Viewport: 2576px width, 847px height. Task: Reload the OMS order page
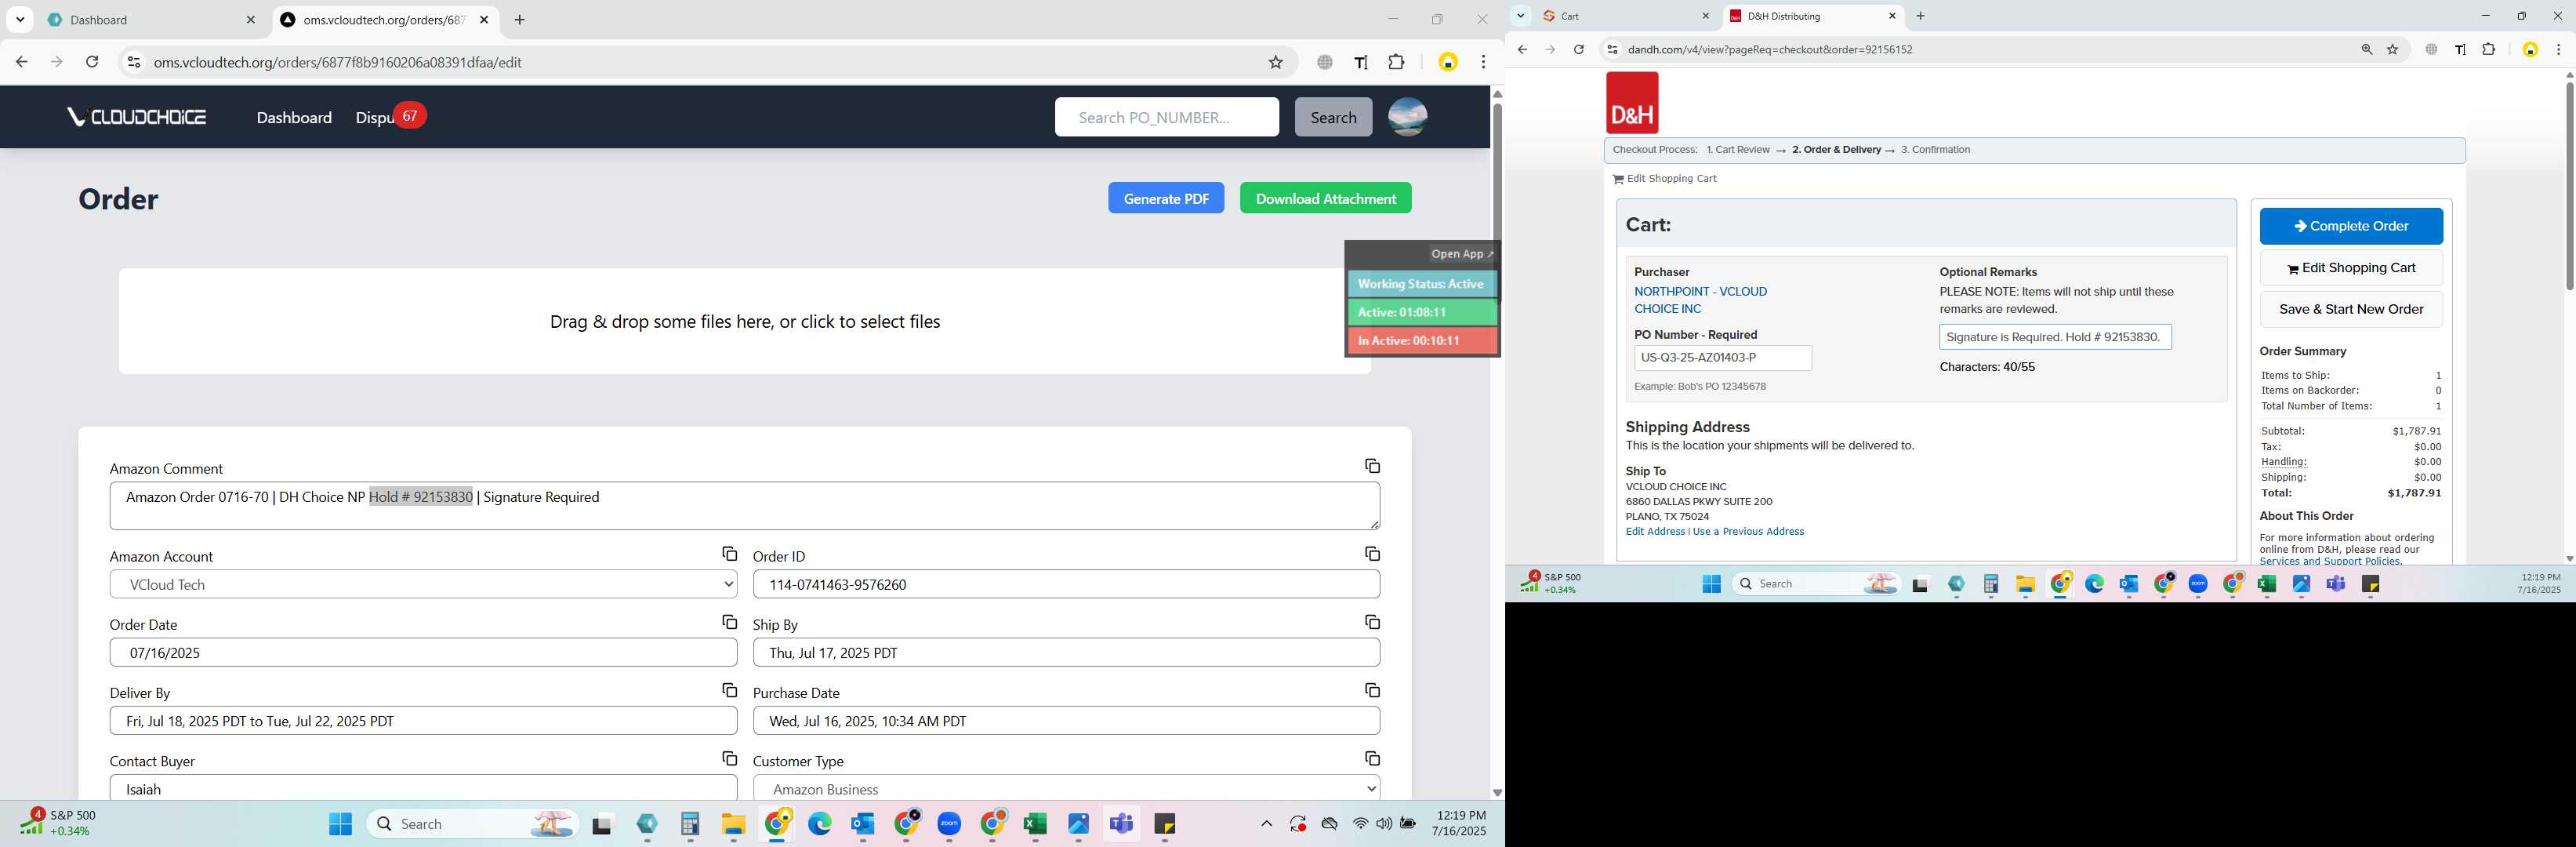[92, 62]
